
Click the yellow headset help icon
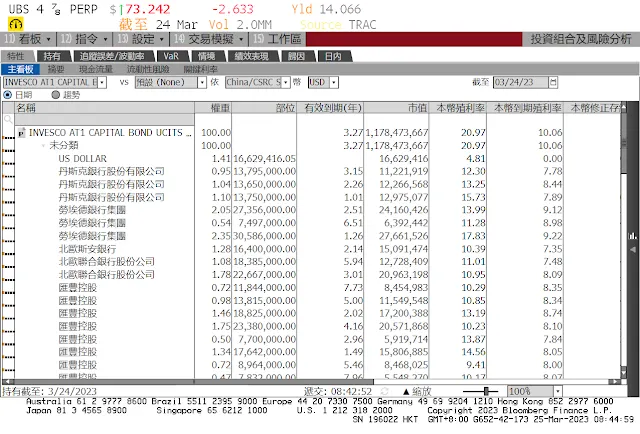16,24
